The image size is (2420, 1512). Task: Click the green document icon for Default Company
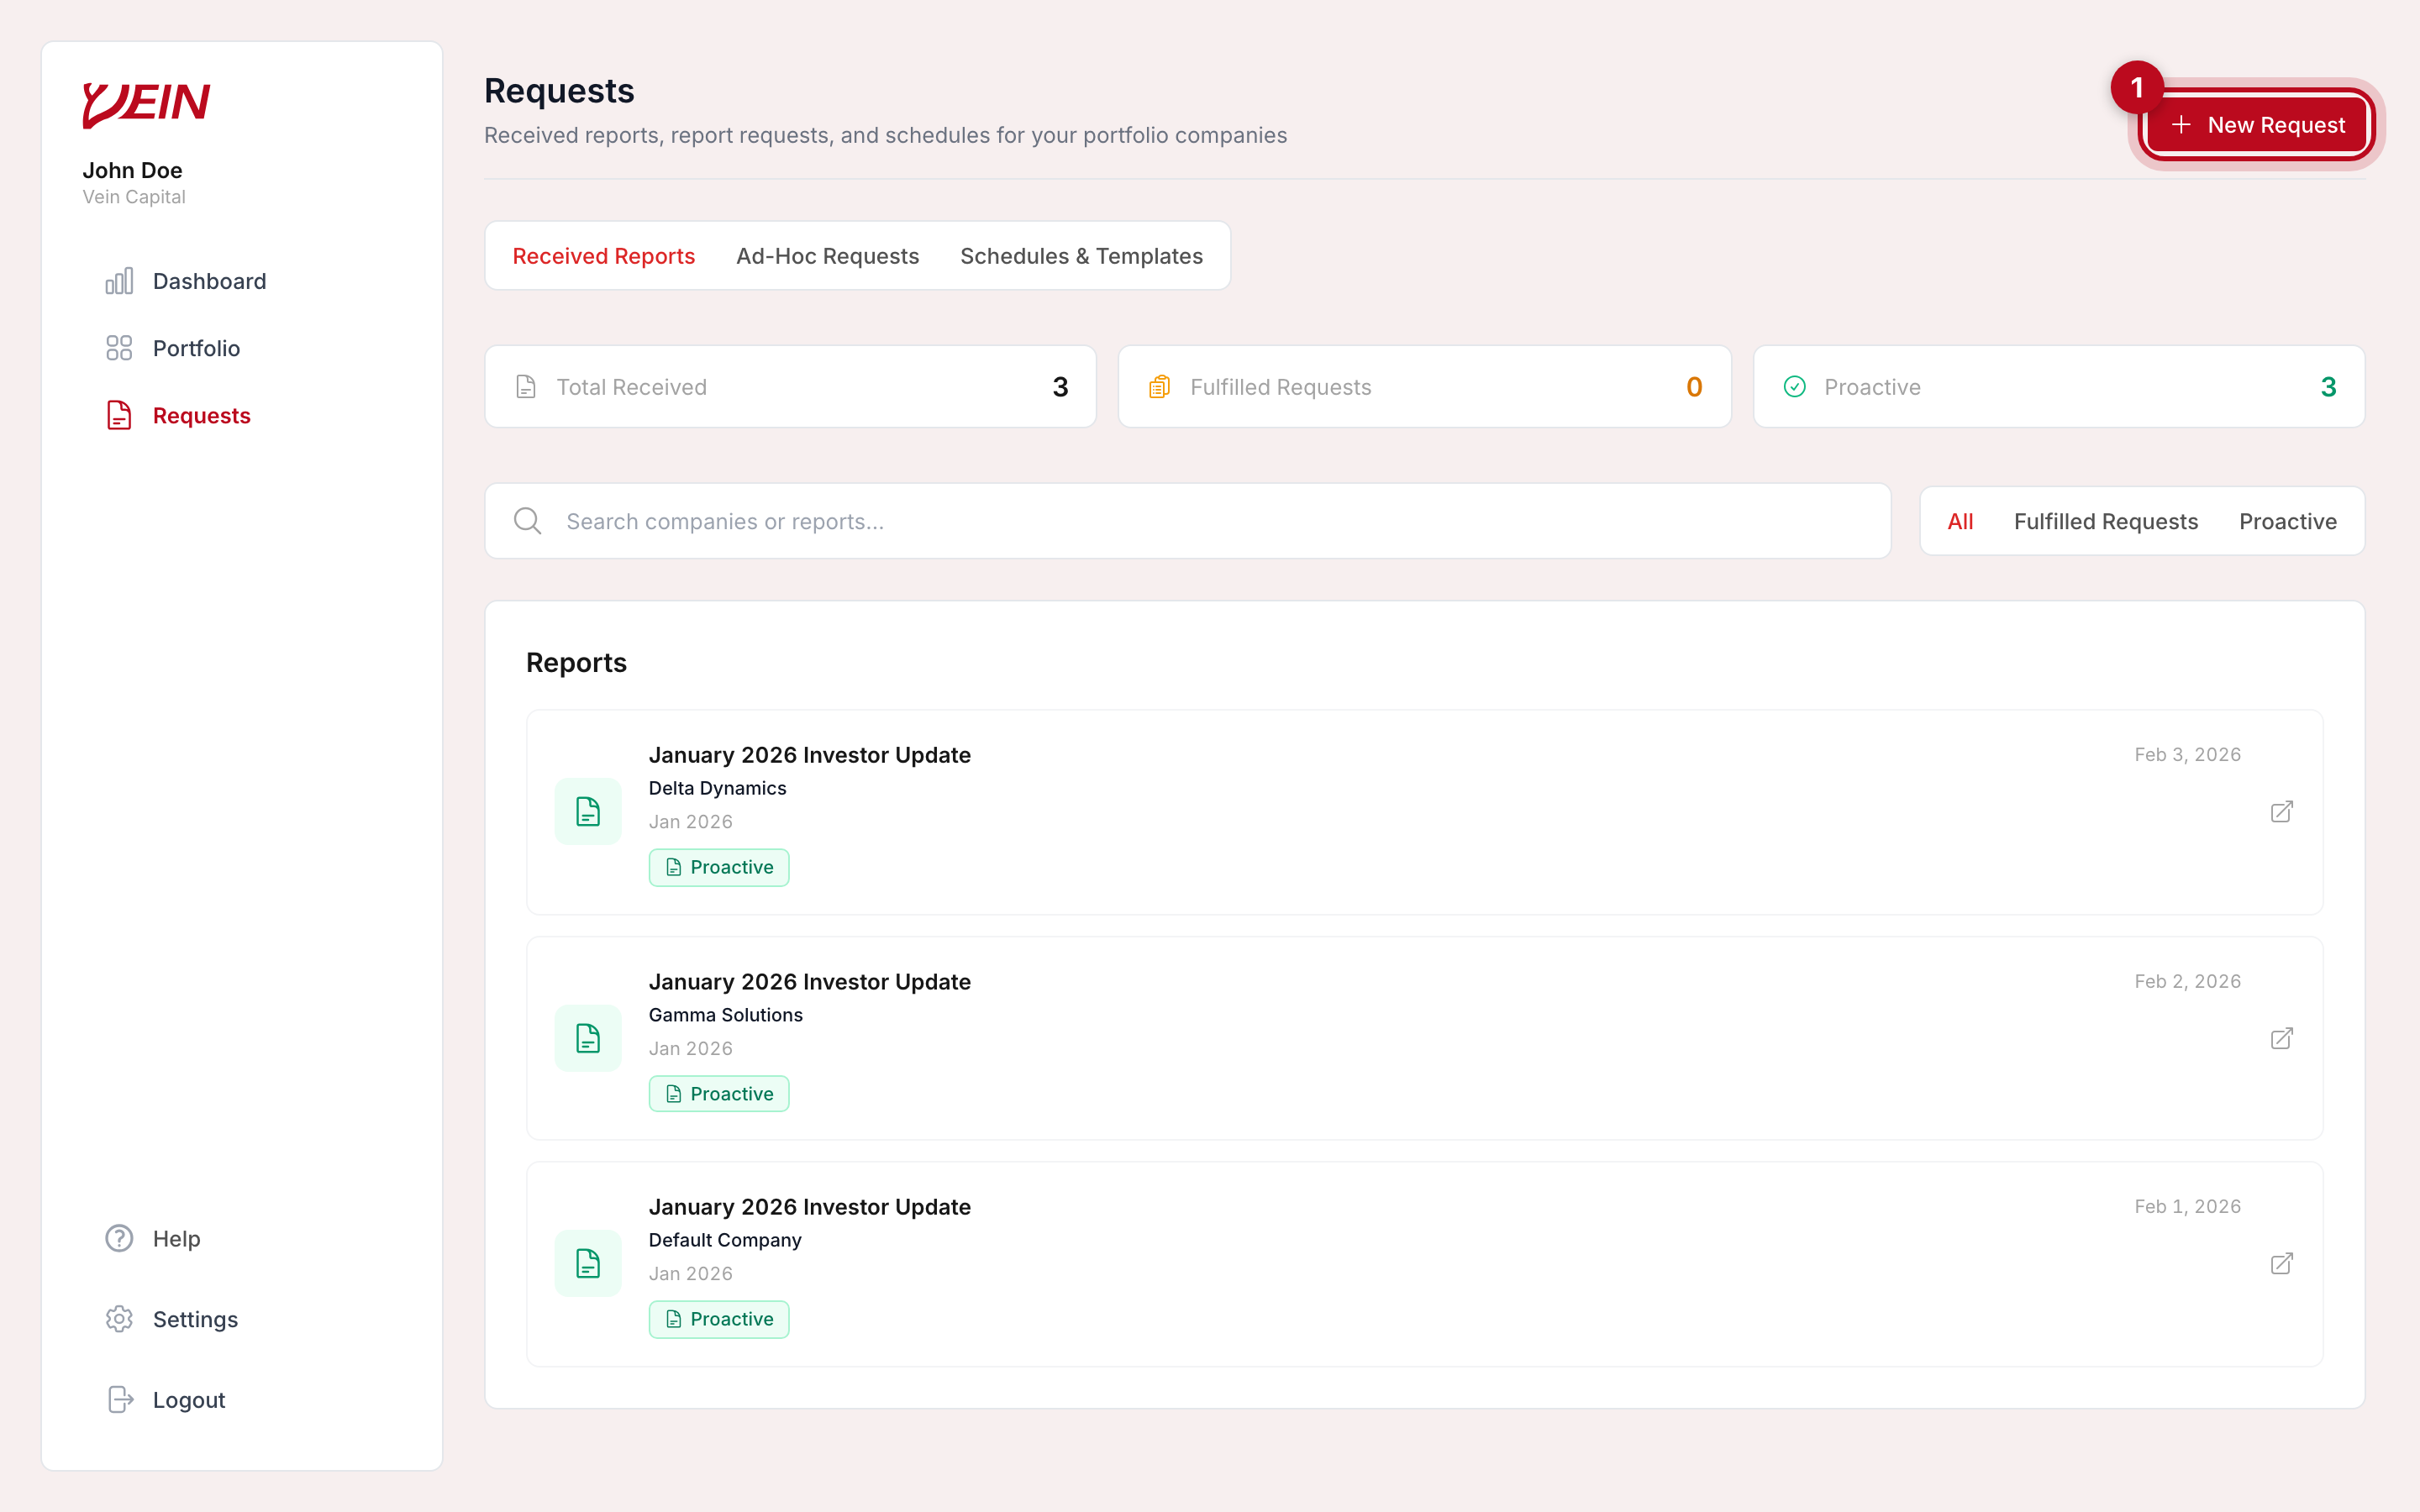pyautogui.click(x=588, y=1263)
